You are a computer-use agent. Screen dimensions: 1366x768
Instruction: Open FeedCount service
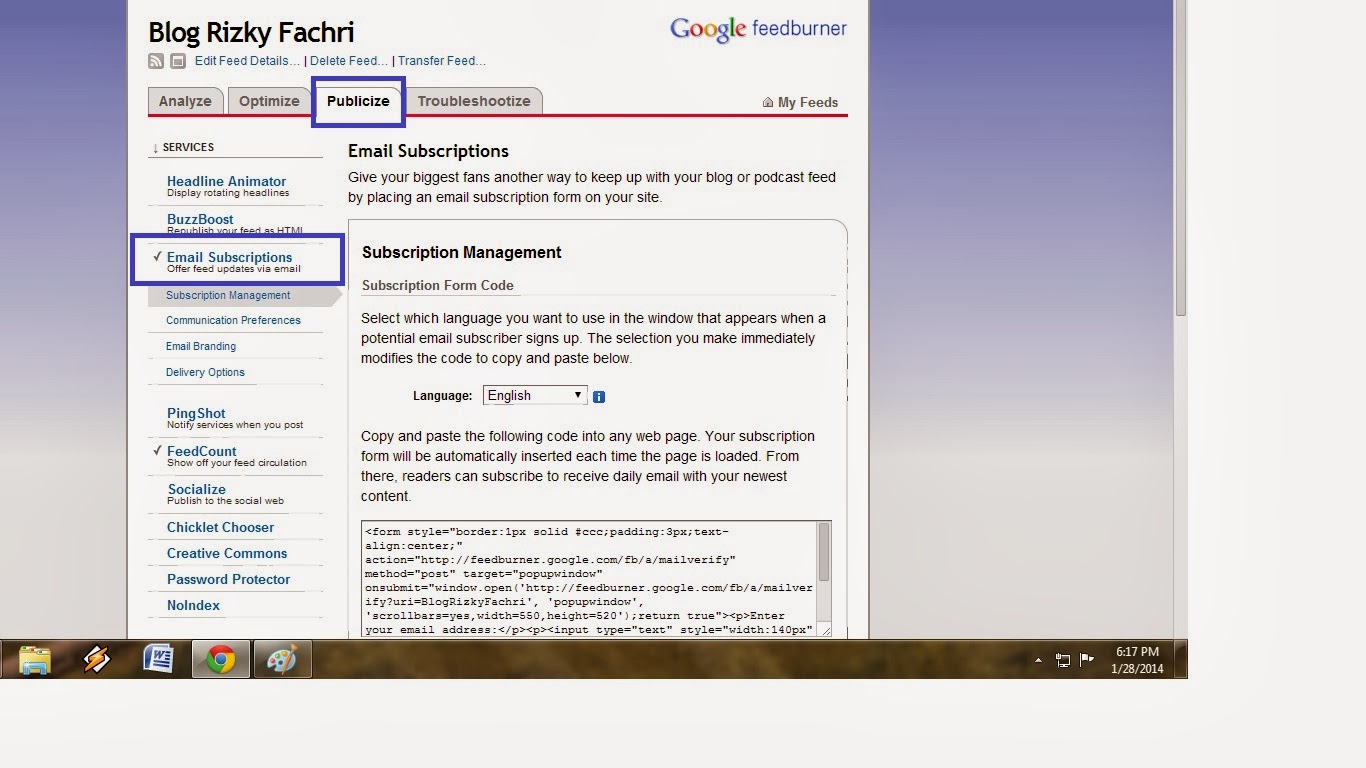click(x=202, y=451)
